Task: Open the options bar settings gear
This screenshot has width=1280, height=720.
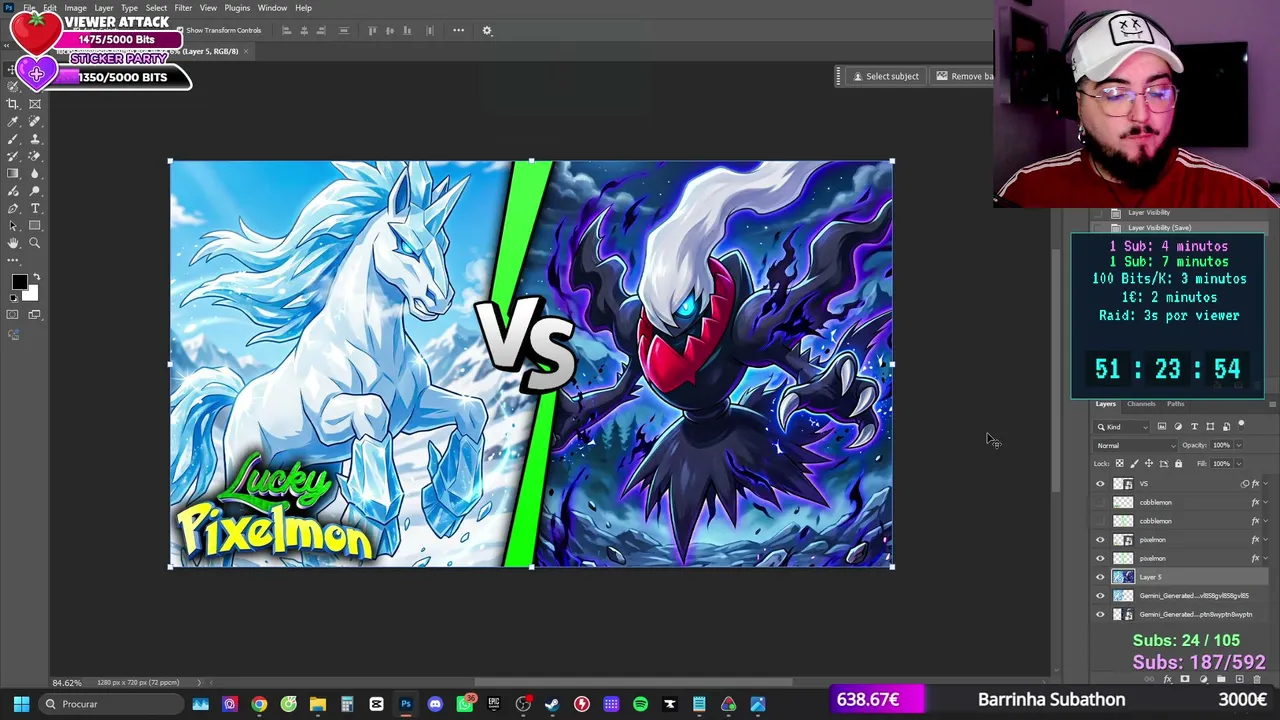Action: [487, 30]
